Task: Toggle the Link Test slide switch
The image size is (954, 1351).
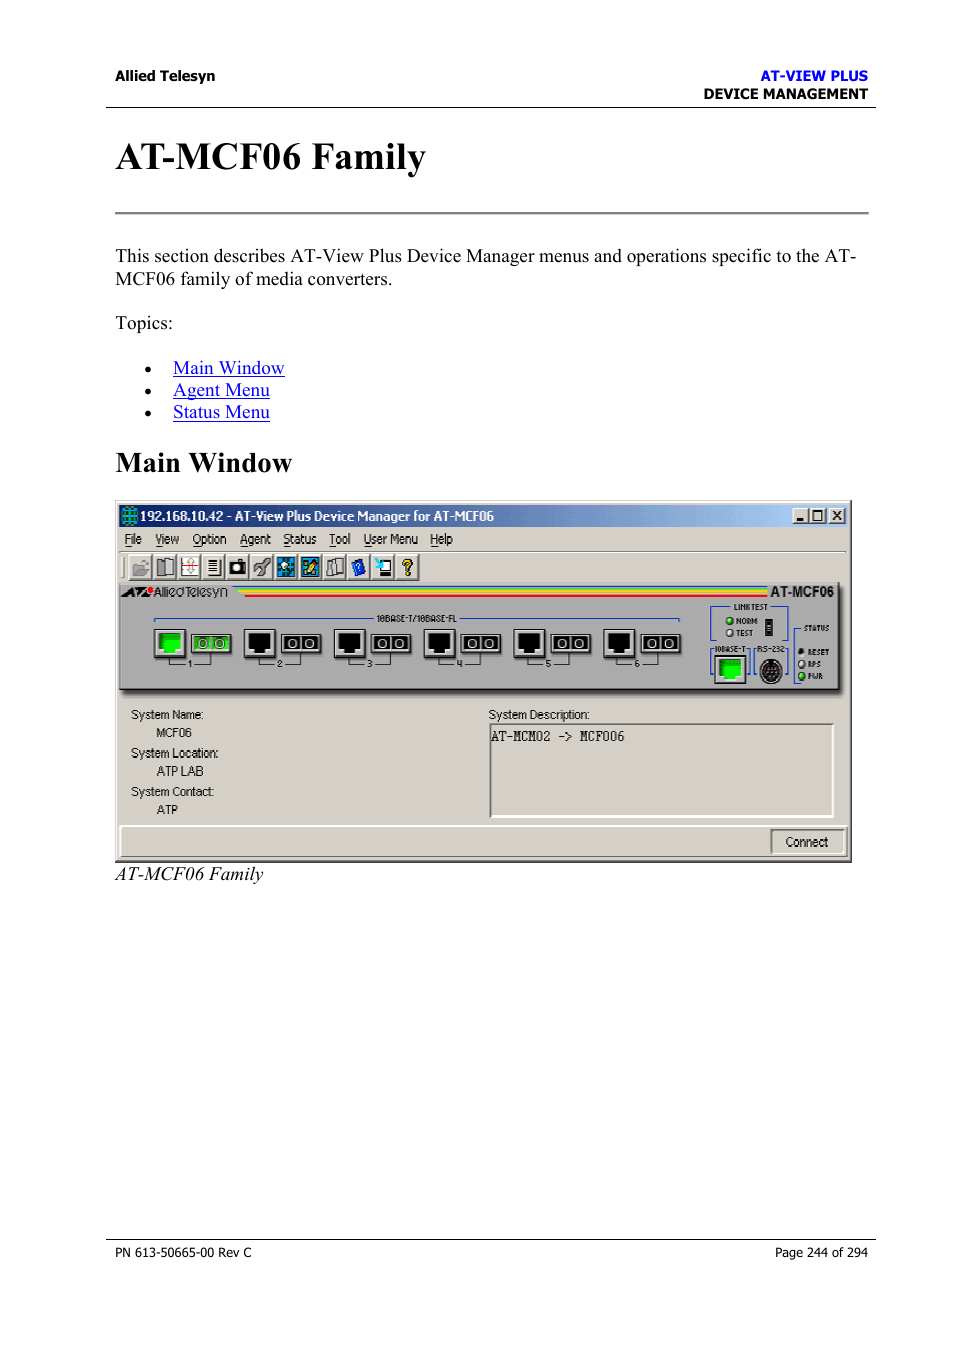Action: pyautogui.click(x=769, y=627)
